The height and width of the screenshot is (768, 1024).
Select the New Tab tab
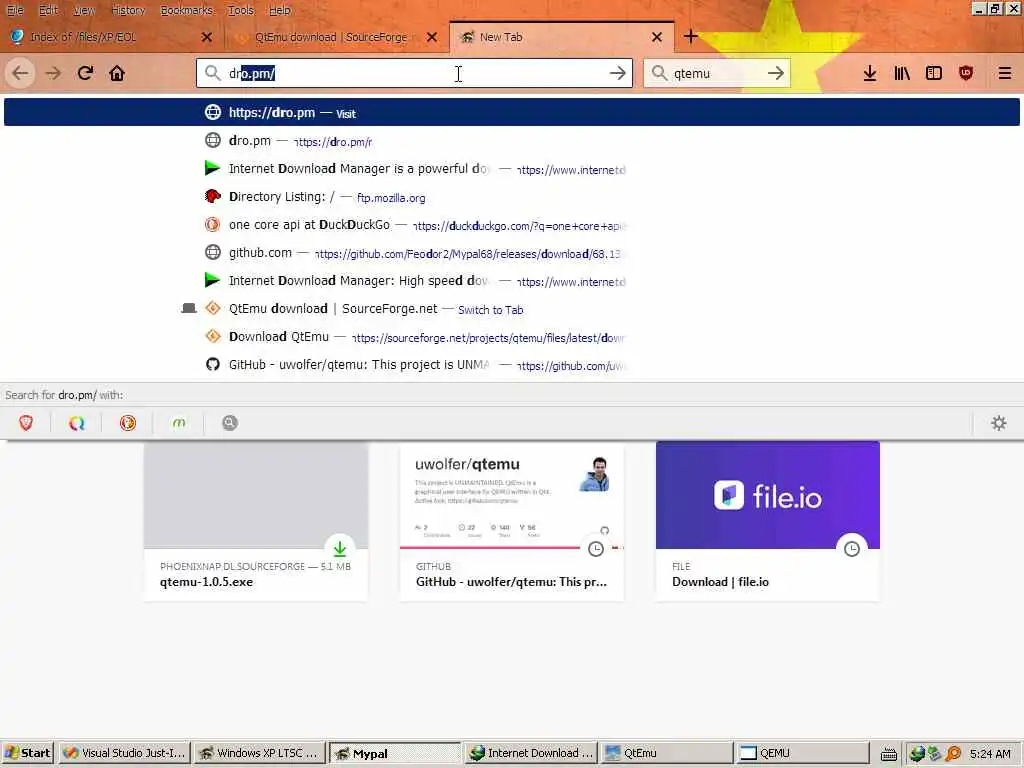click(x=562, y=37)
